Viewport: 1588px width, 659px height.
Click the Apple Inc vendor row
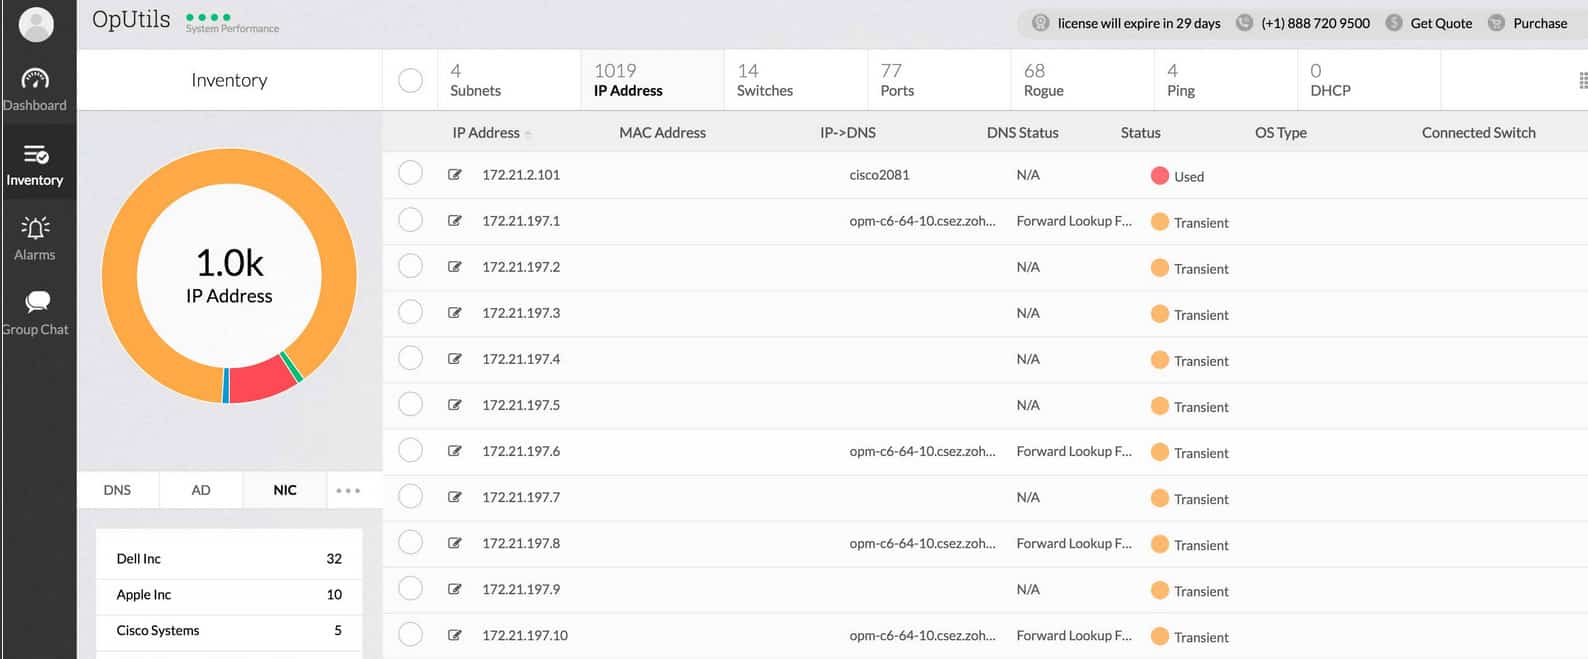pyautogui.click(x=229, y=595)
